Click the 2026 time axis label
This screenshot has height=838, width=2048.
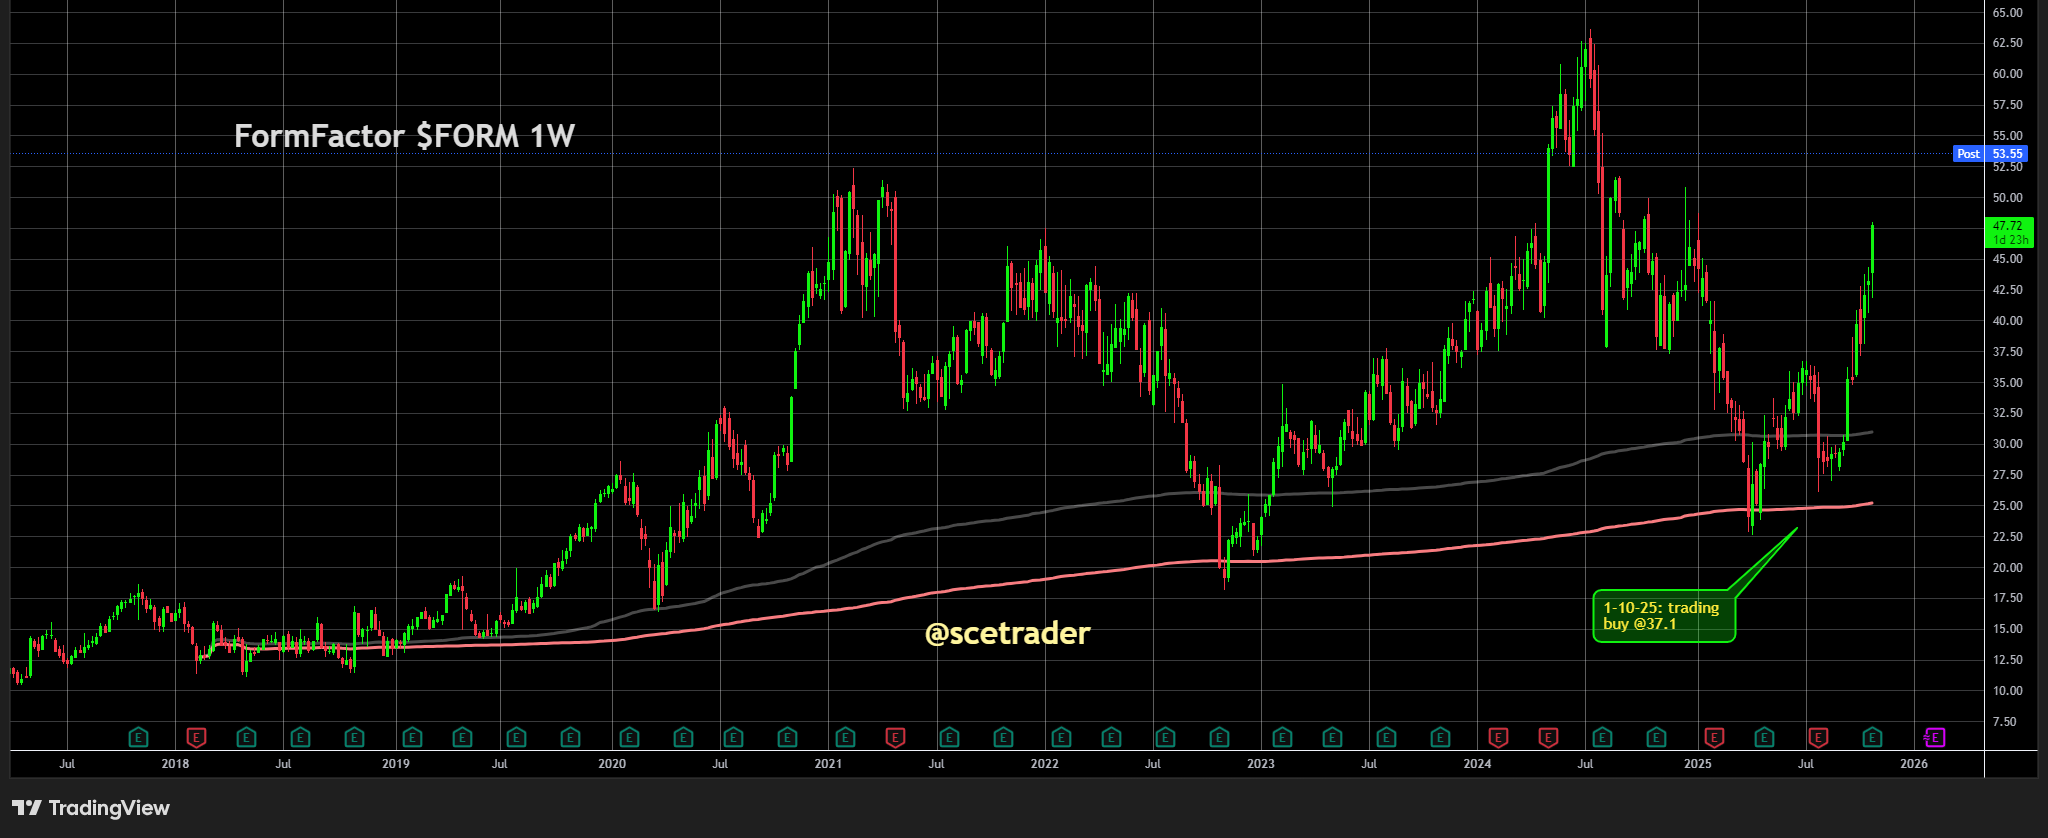[x=1914, y=764]
